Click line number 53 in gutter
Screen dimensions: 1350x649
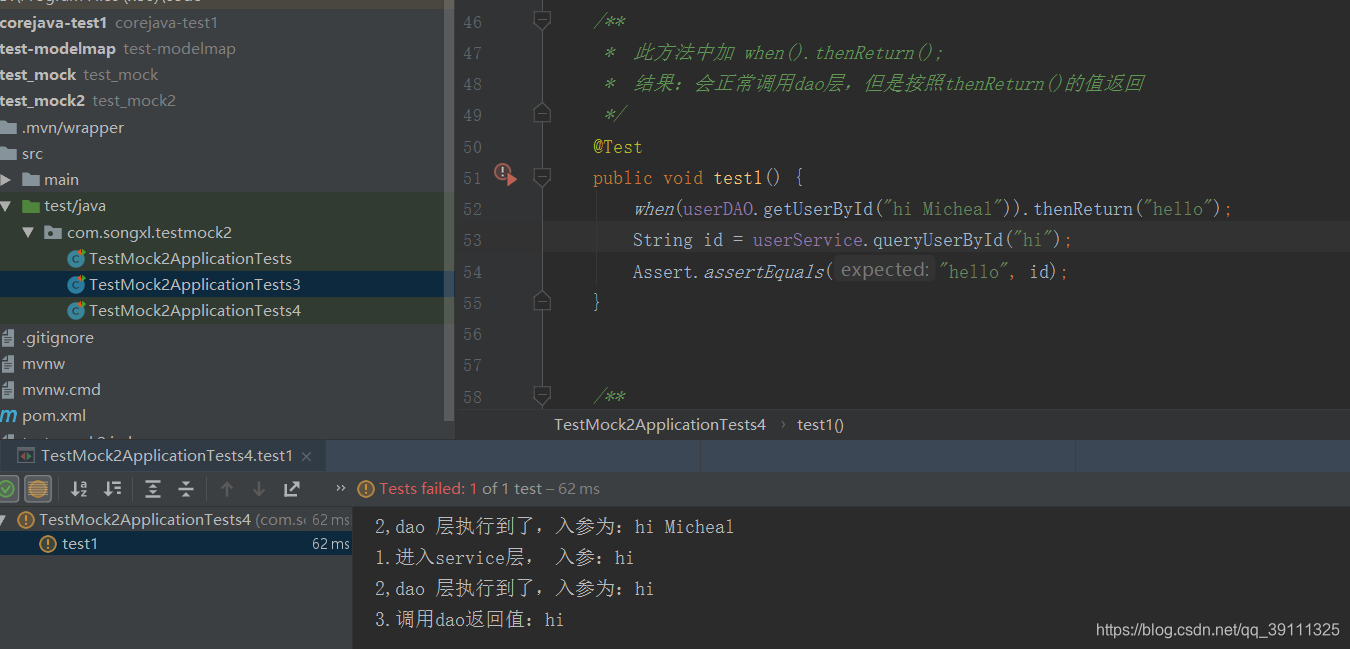coord(472,240)
